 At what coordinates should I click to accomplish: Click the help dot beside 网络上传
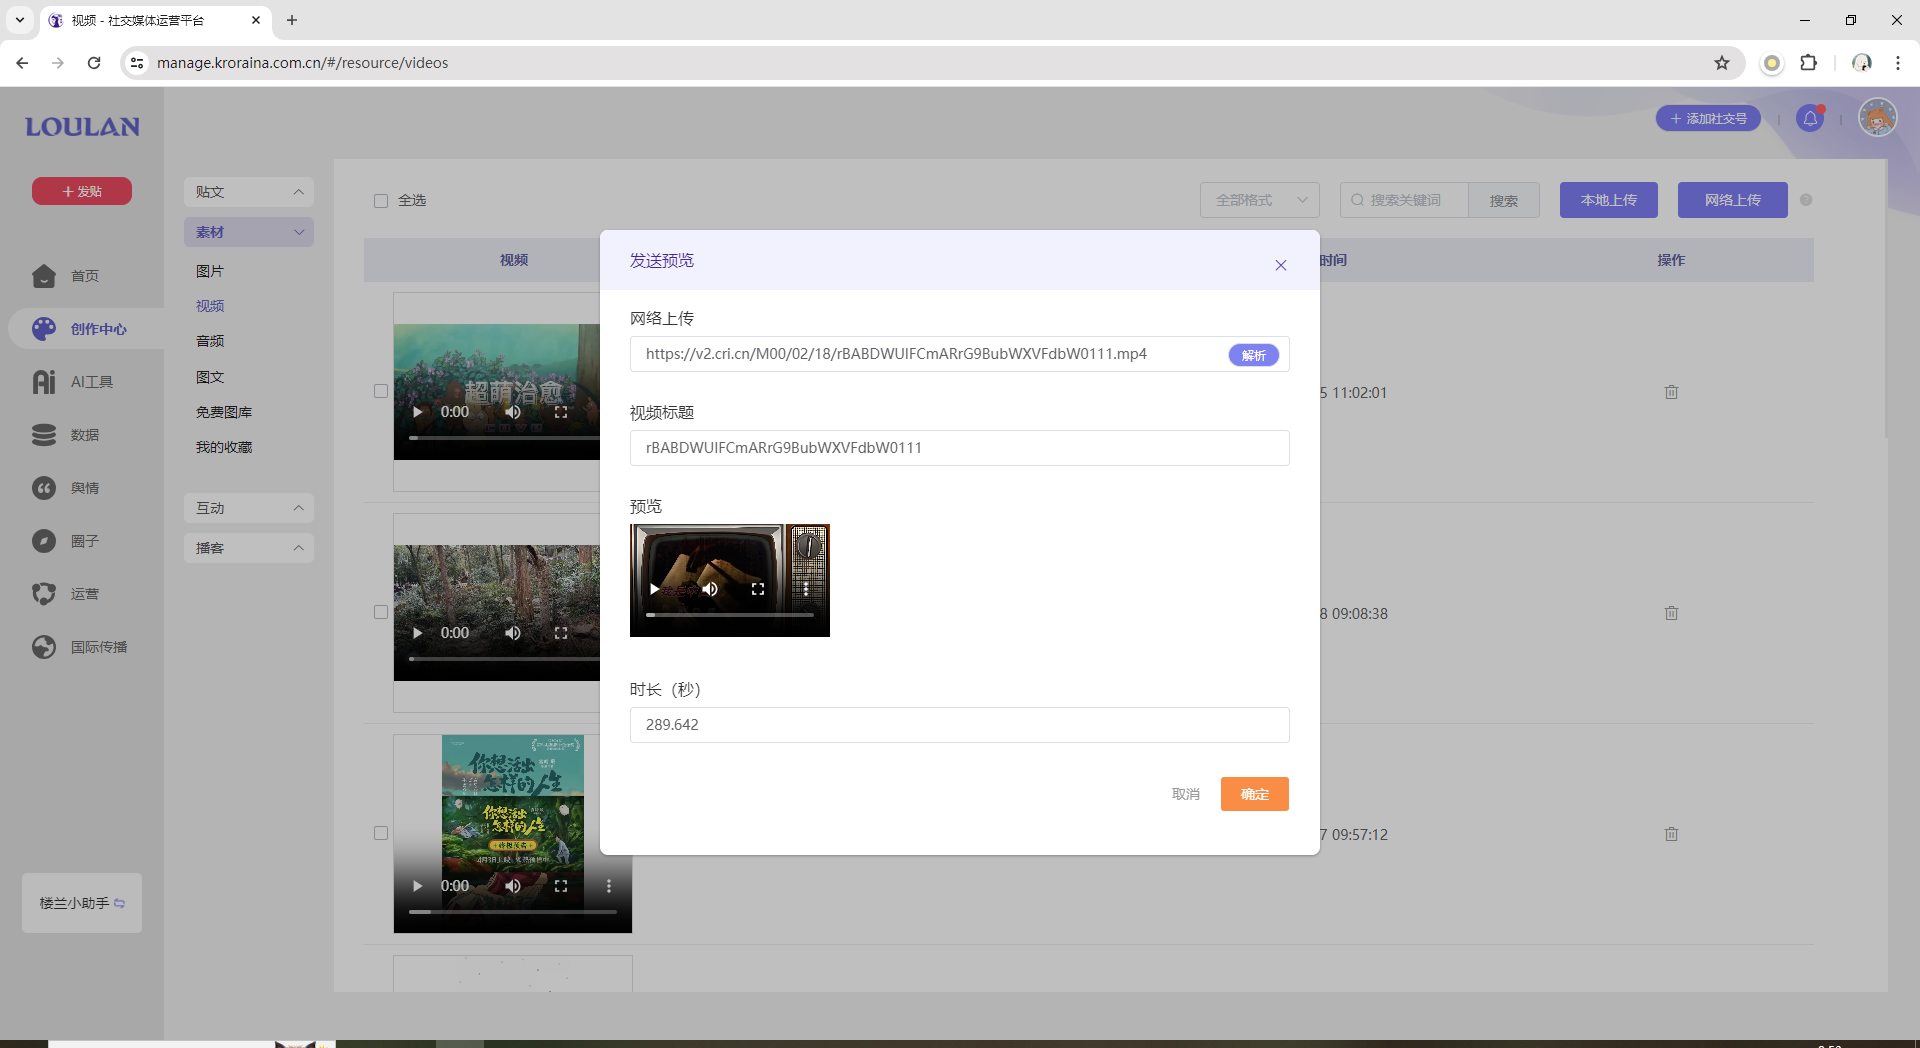tap(1806, 200)
